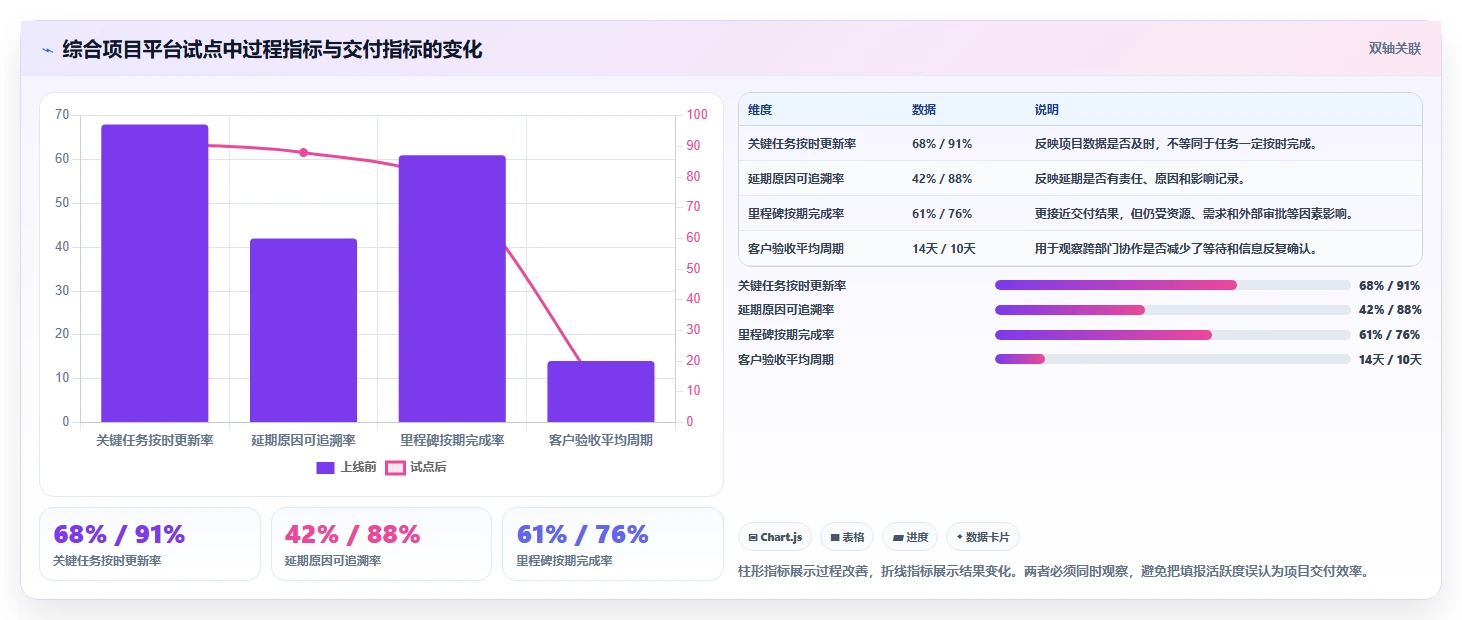Click the 里程碑按期完成率 label under the chart
This screenshot has width=1462, height=620.
(452, 440)
